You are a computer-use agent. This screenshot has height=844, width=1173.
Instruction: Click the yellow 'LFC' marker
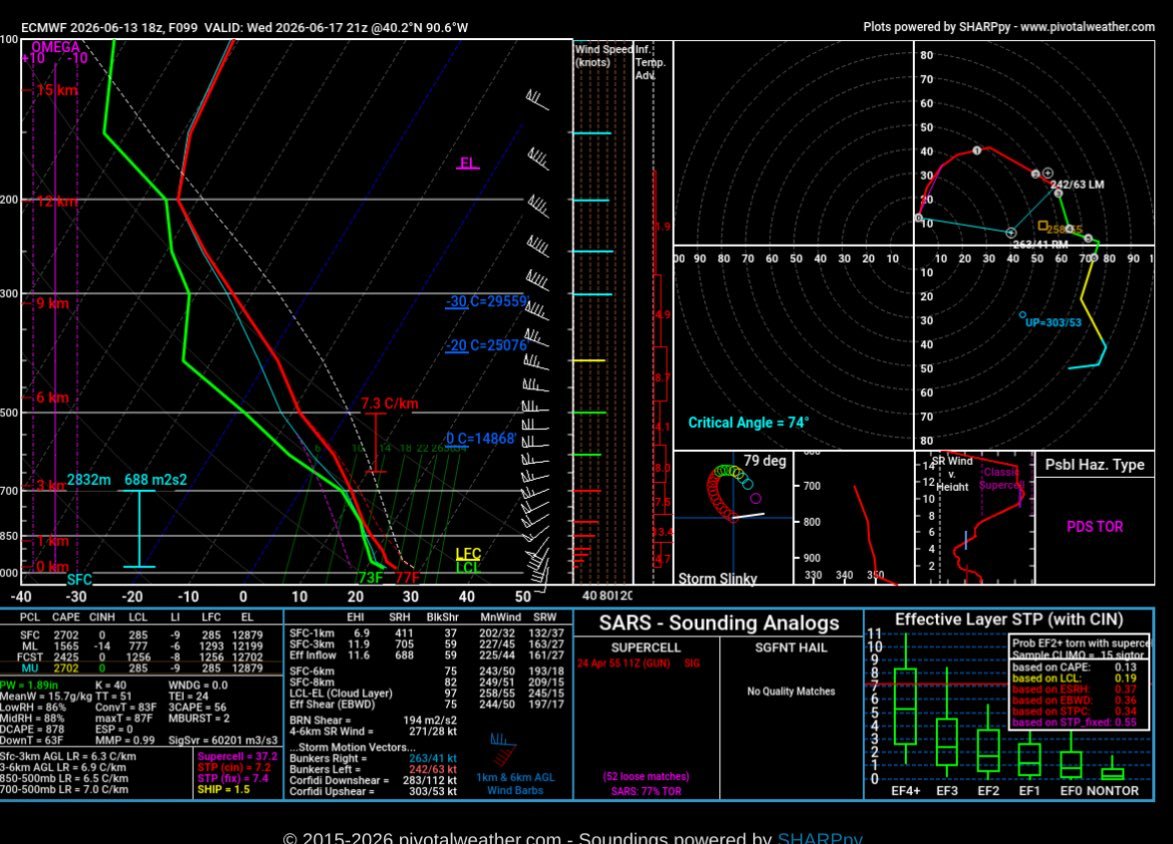click(468, 554)
